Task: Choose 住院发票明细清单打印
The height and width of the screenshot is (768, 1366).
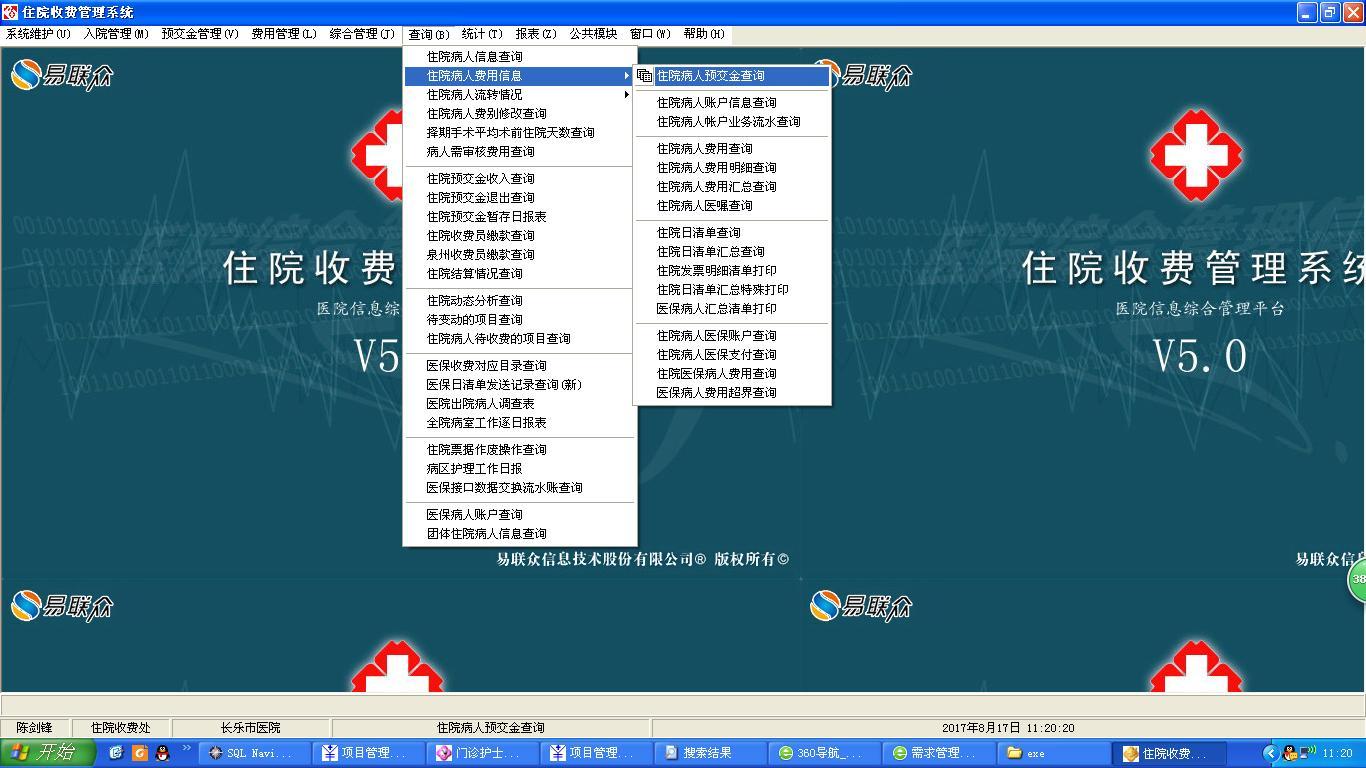Action: coord(732,271)
